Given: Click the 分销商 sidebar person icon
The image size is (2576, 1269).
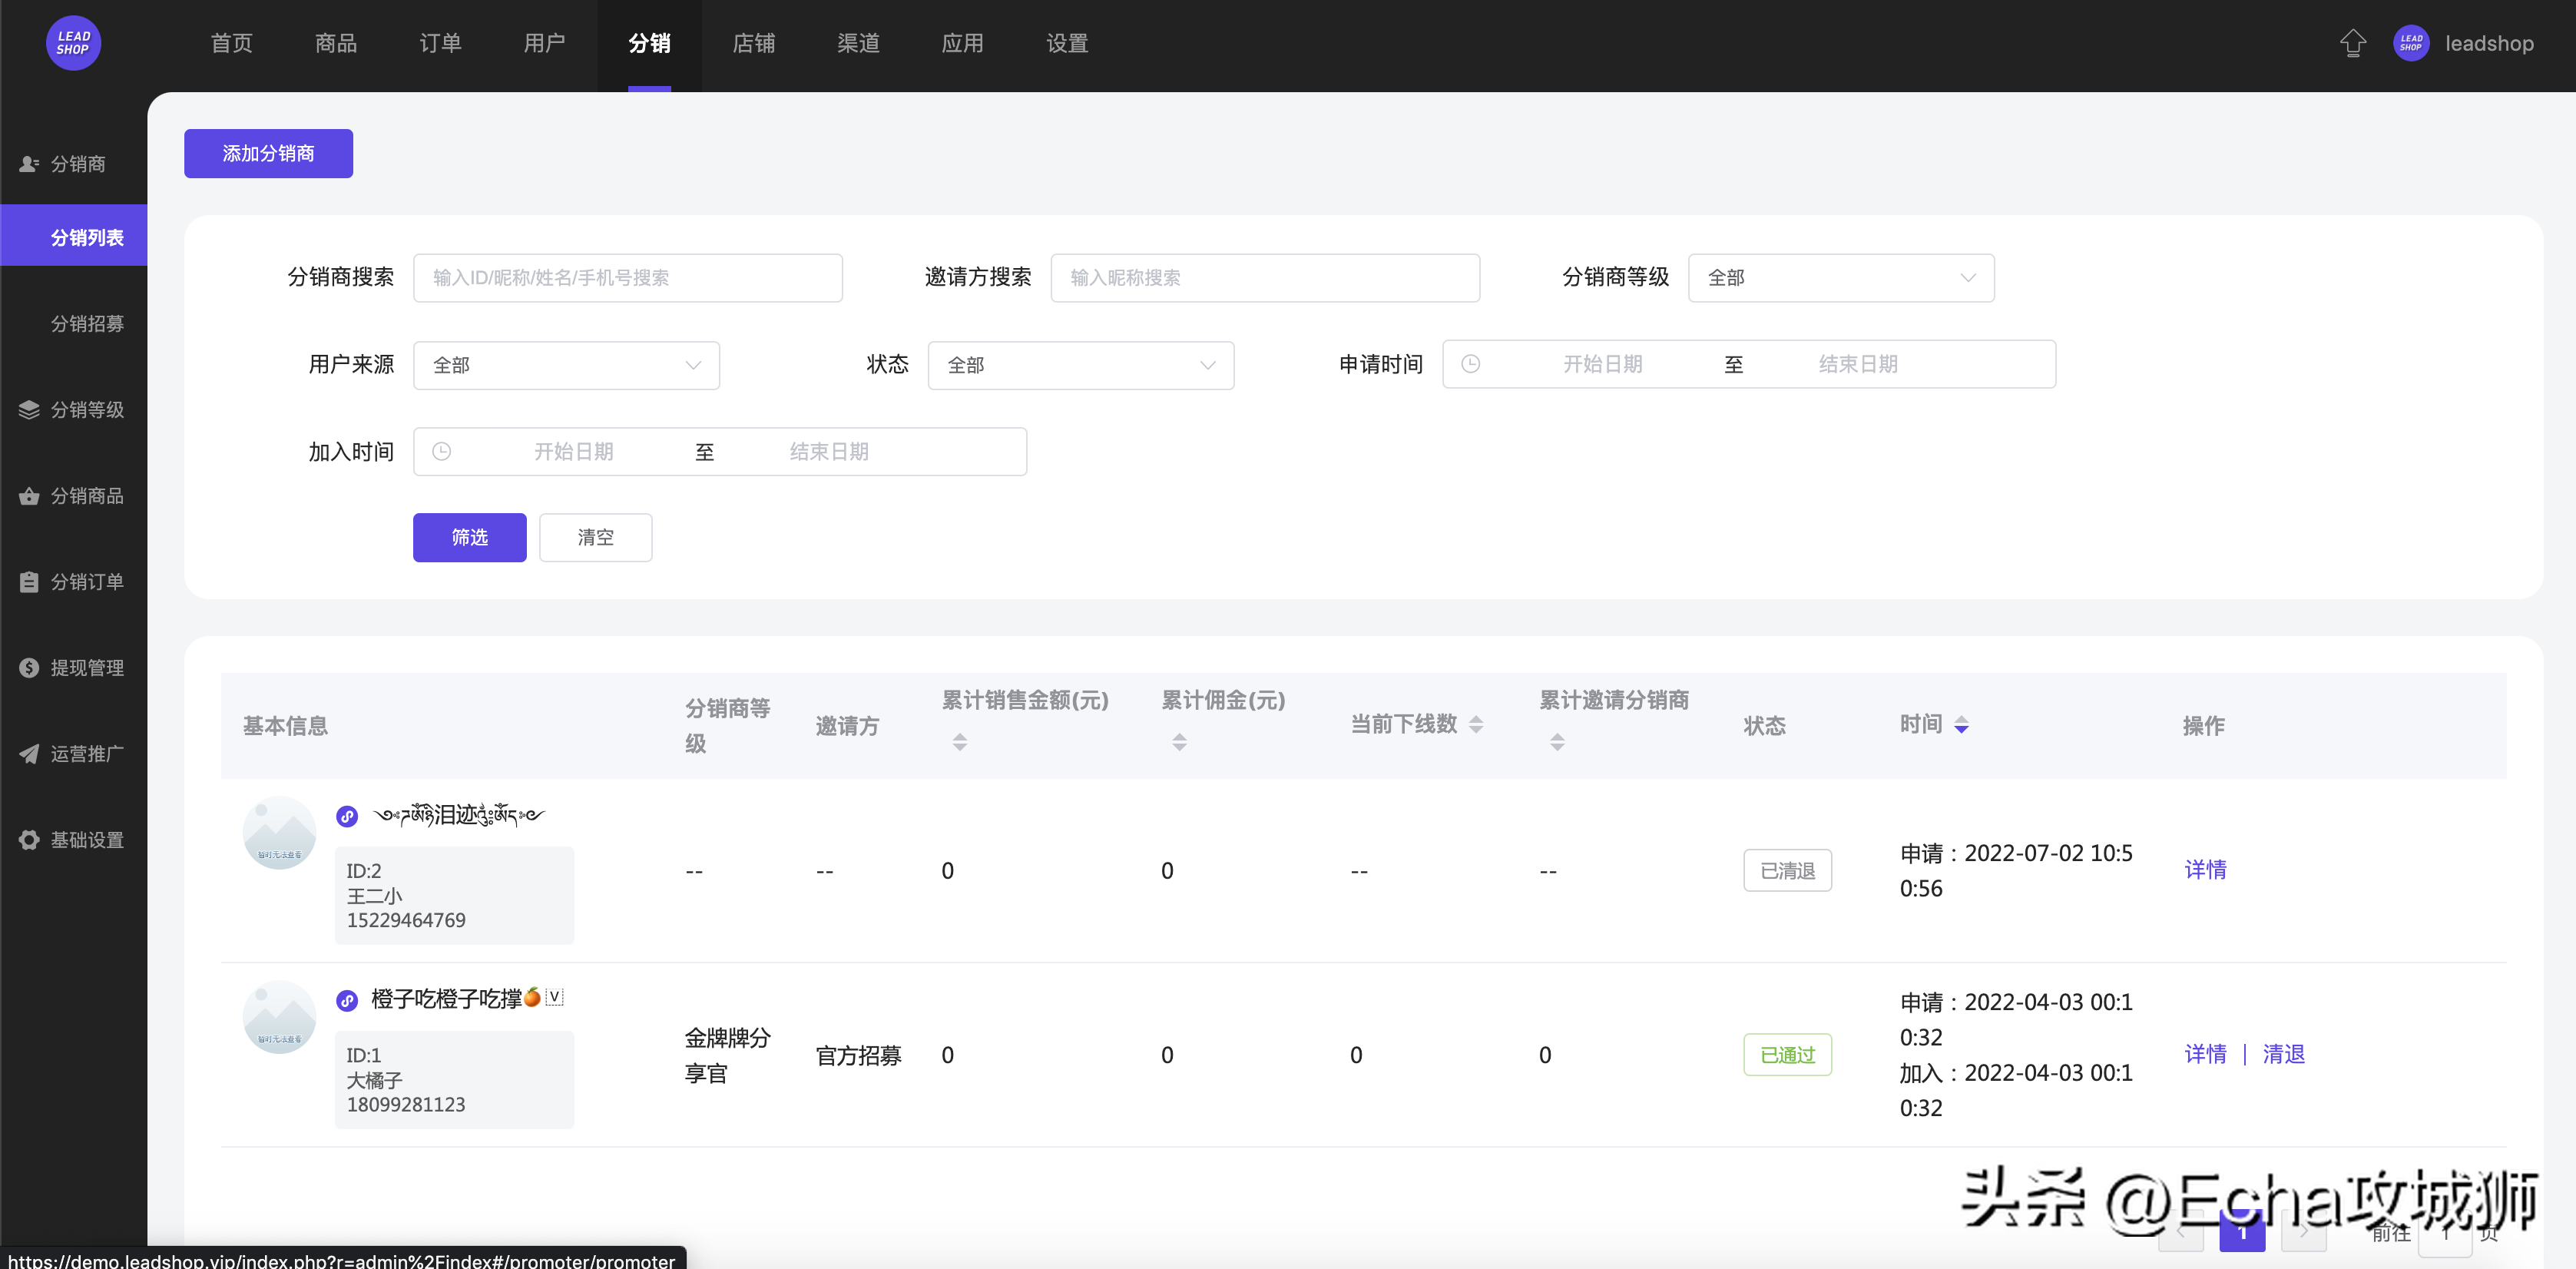Looking at the screenshot, I should pos(29,163).
